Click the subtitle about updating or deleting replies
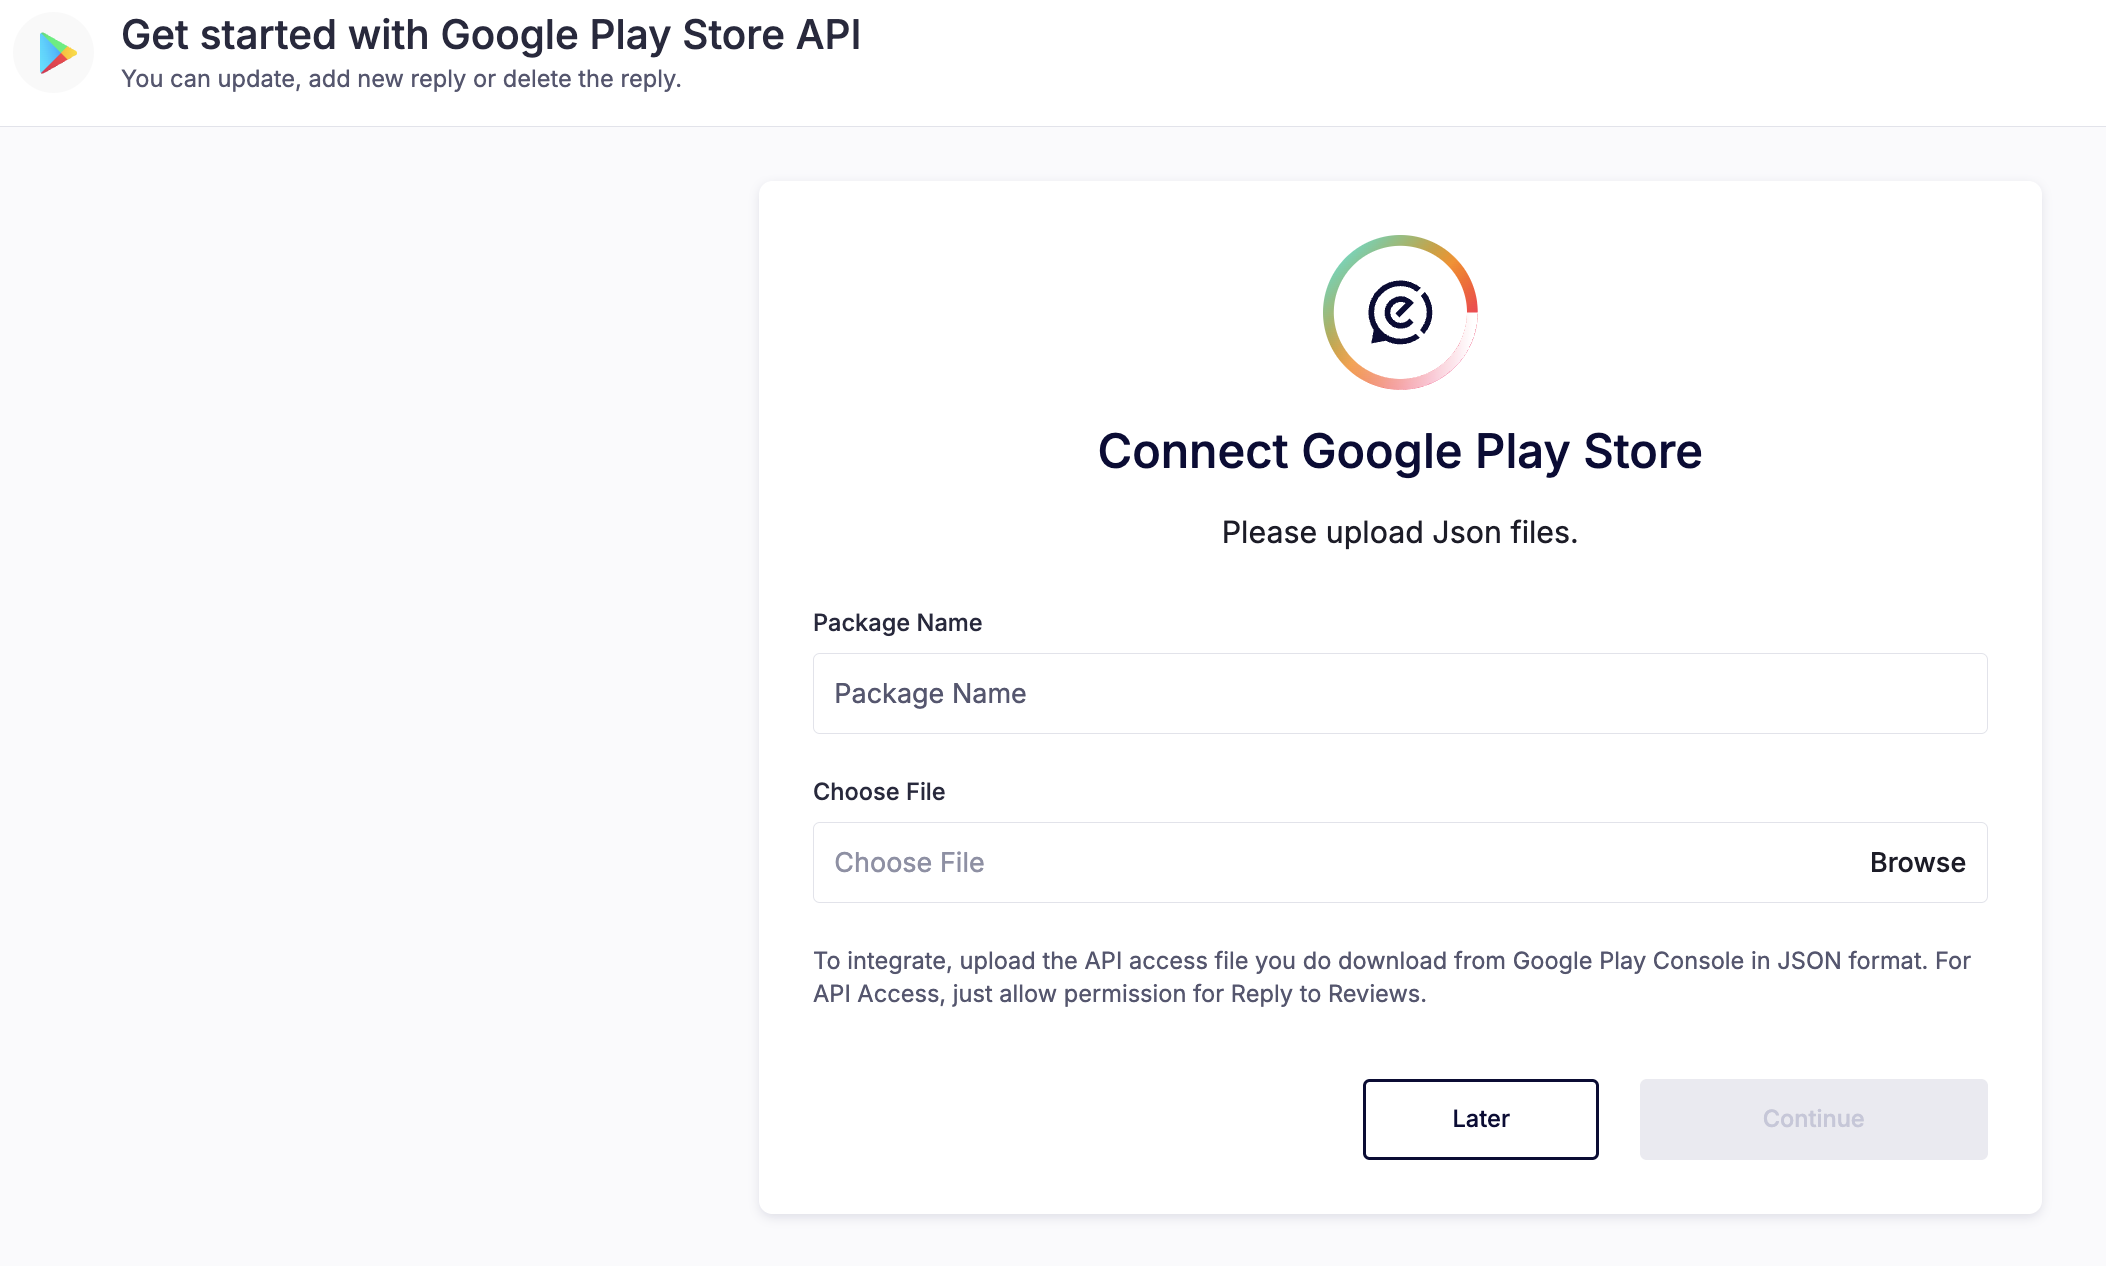This screenshot has width=2106, height=1266. click(401, 79)
